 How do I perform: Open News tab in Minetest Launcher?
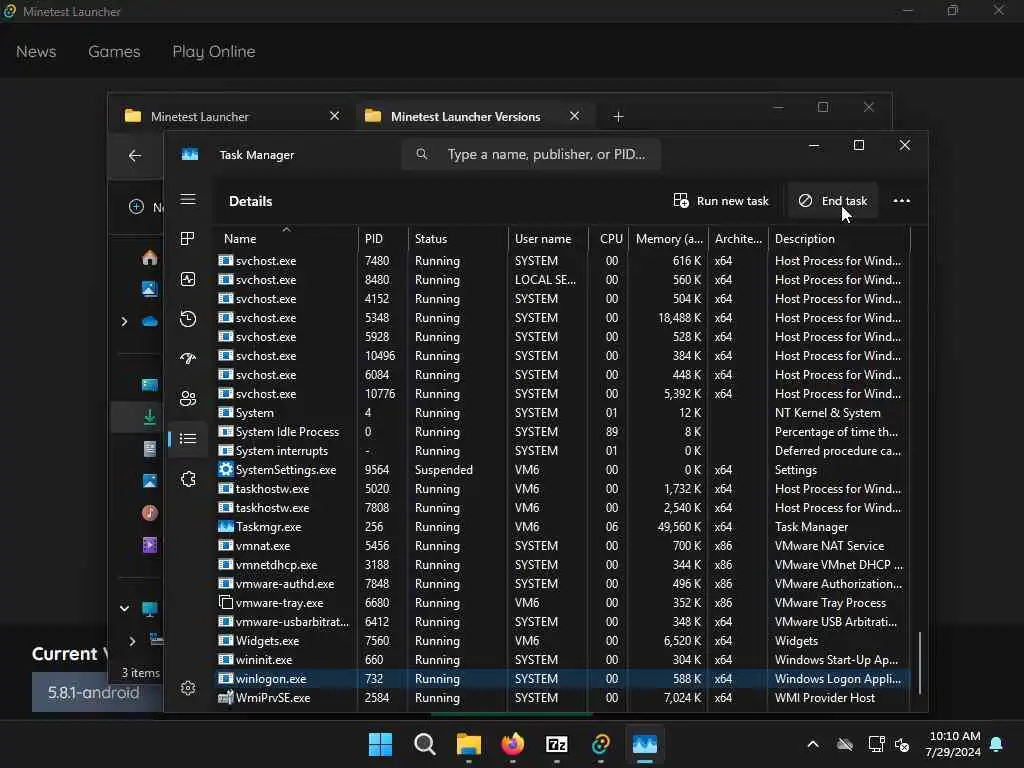(36, 52)
